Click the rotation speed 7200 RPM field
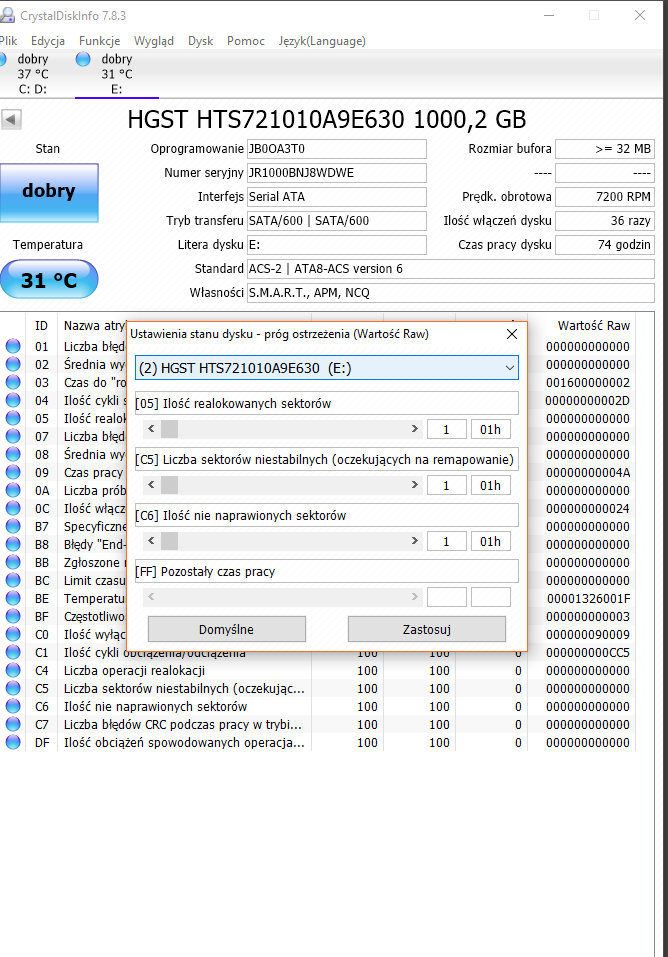 pos(604,197)
